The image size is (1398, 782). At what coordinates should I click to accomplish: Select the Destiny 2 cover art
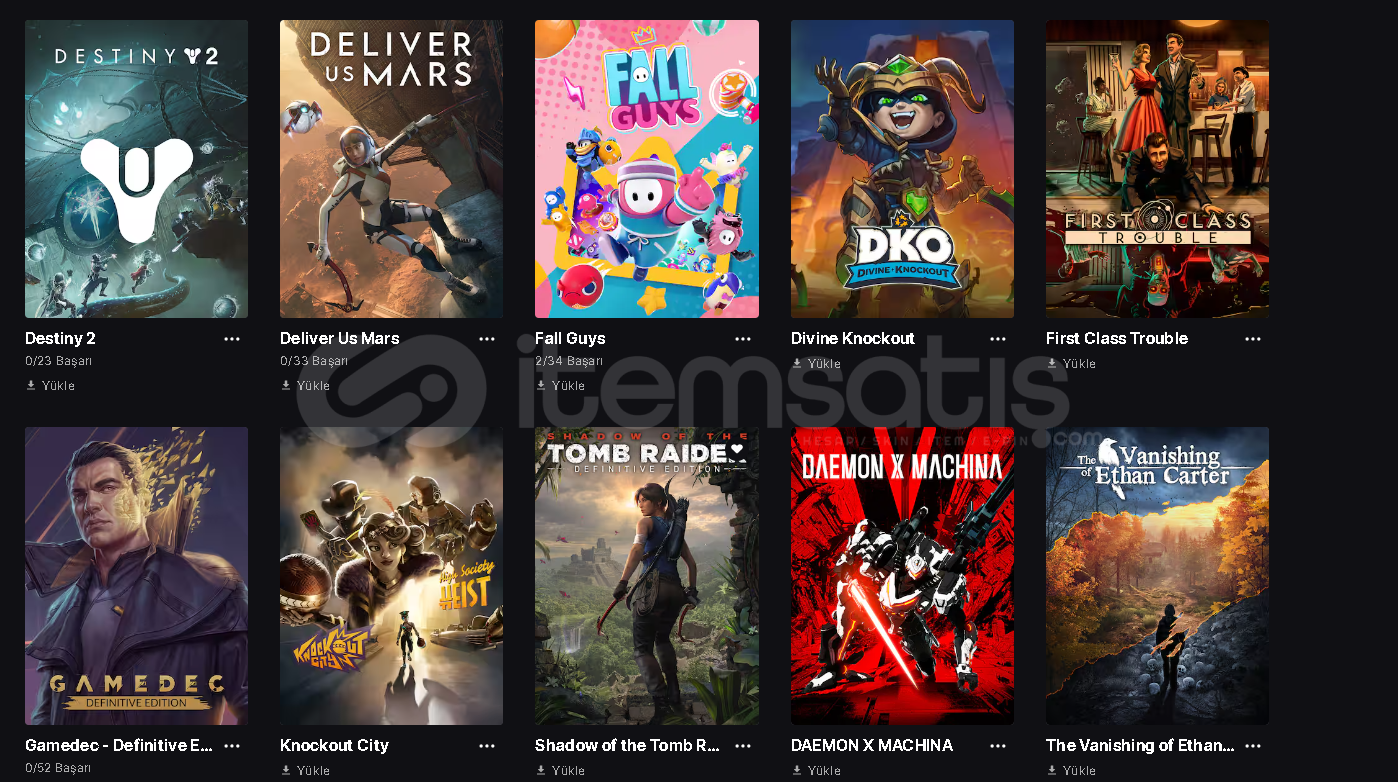(136, 169)
